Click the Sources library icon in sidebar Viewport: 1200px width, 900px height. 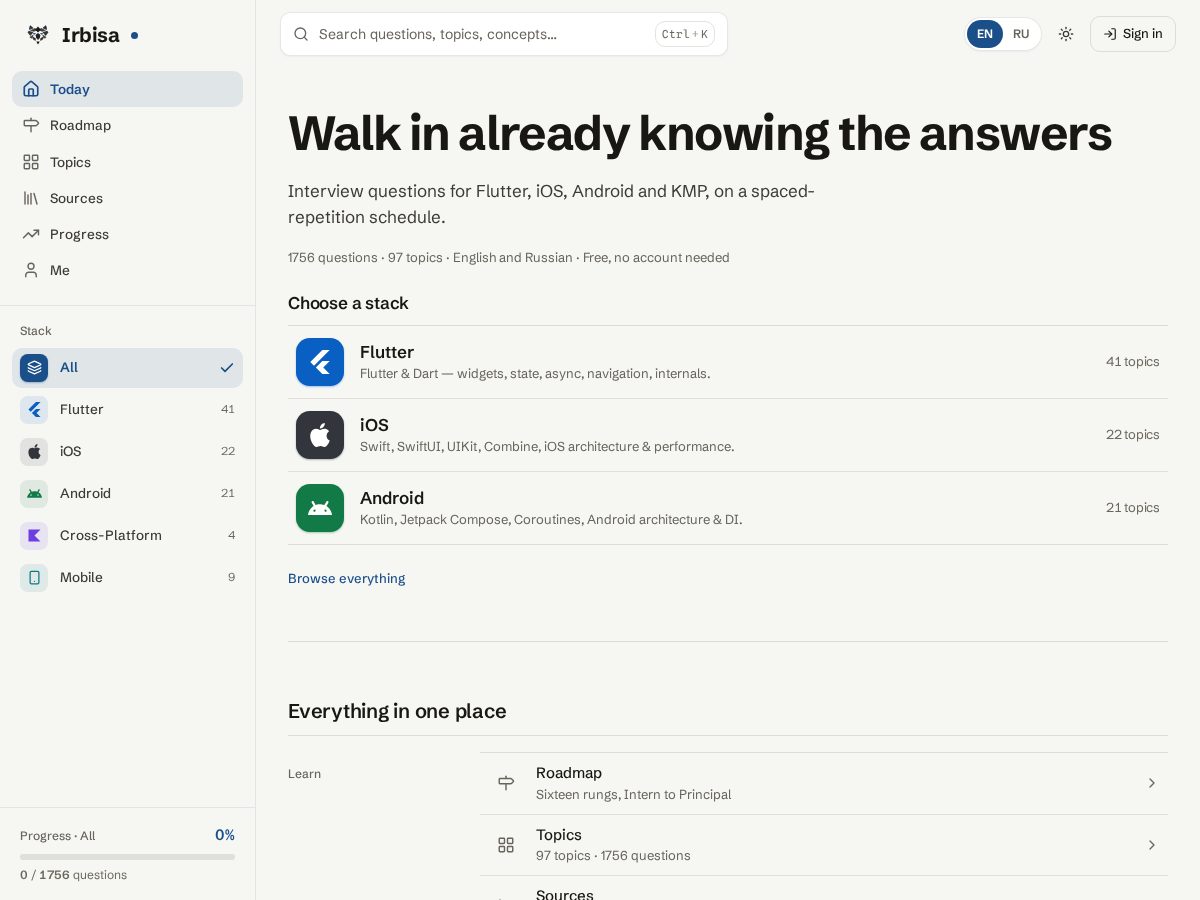(31, 198)
